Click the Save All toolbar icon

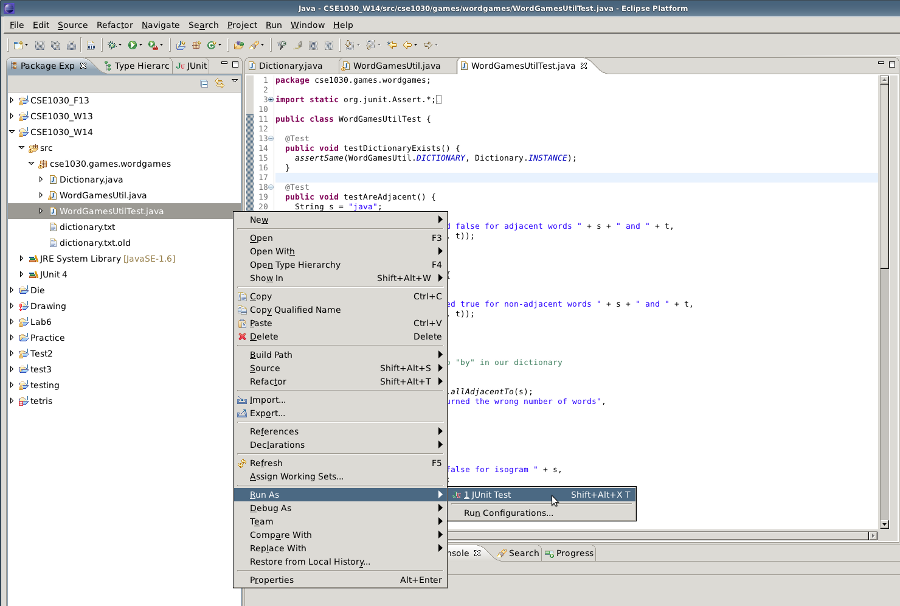coord(56,45)
